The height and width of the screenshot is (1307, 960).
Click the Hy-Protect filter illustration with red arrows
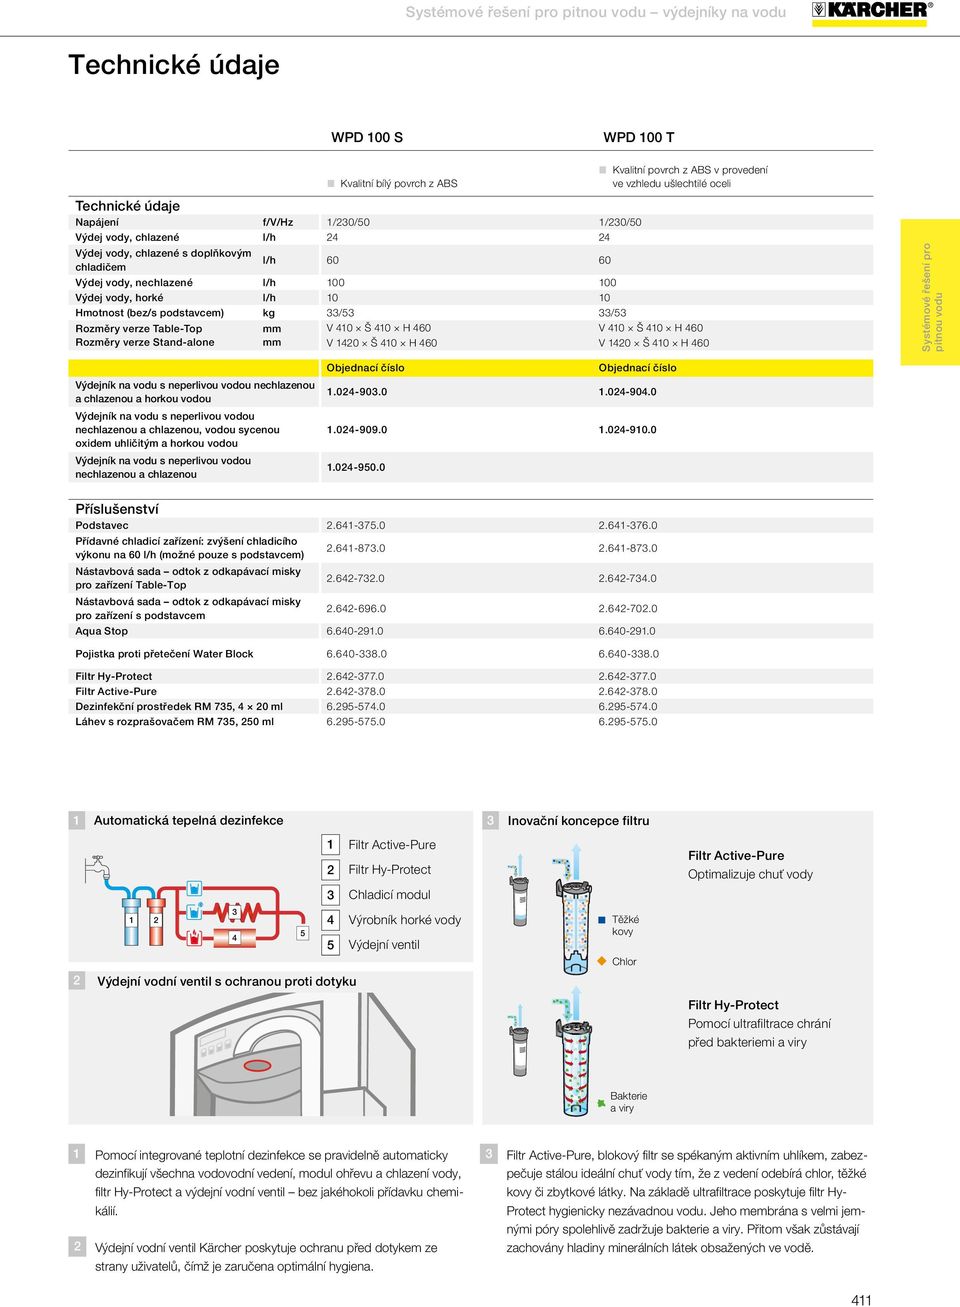pos(575,1050)
